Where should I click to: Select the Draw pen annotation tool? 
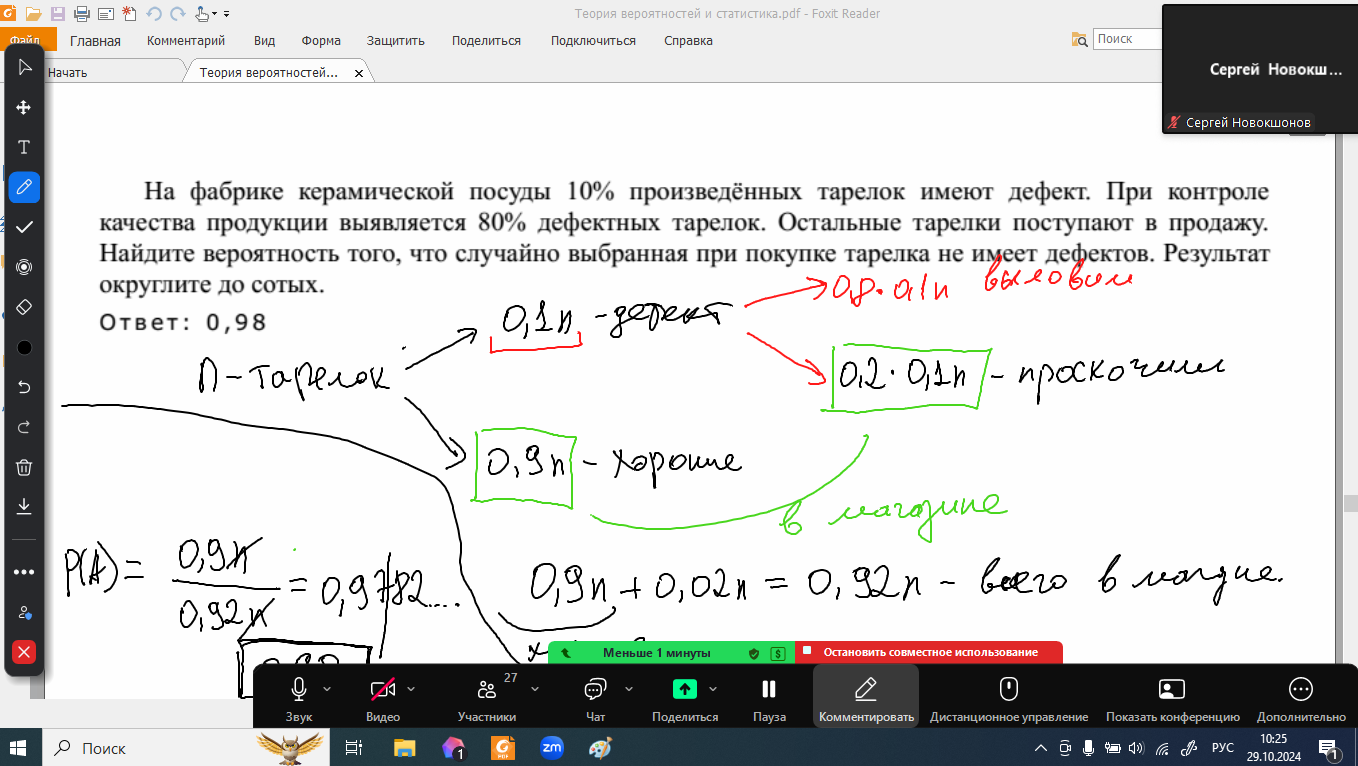[x=24, y=187]
